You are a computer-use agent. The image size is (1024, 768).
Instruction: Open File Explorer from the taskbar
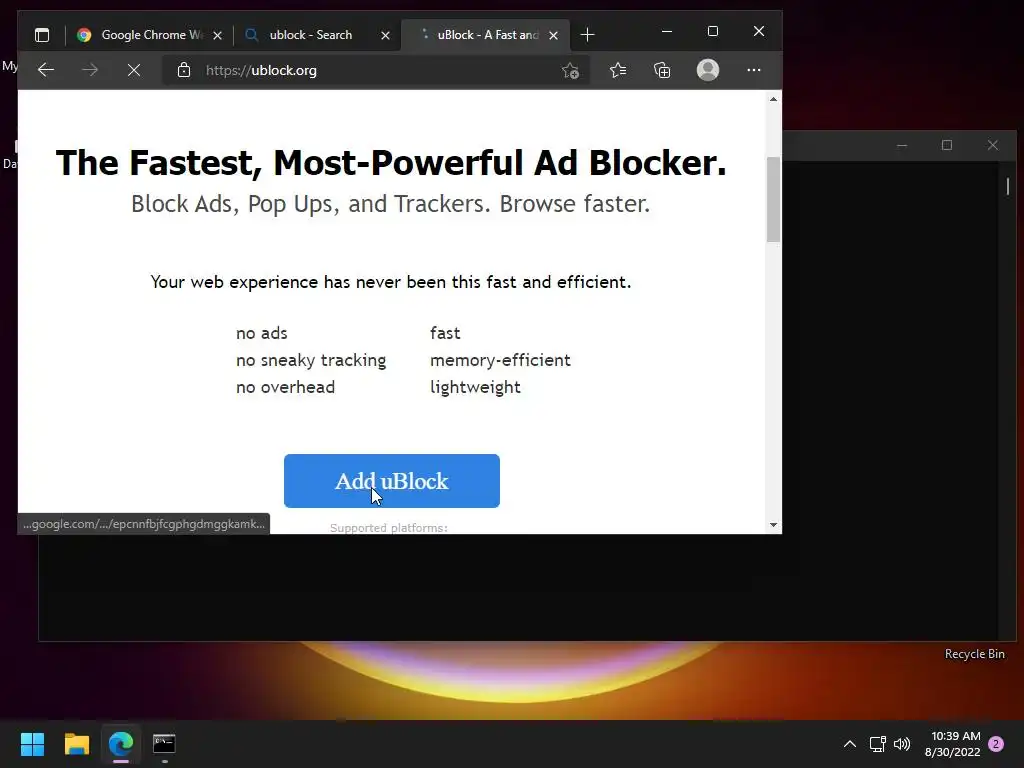click(76, 744)
